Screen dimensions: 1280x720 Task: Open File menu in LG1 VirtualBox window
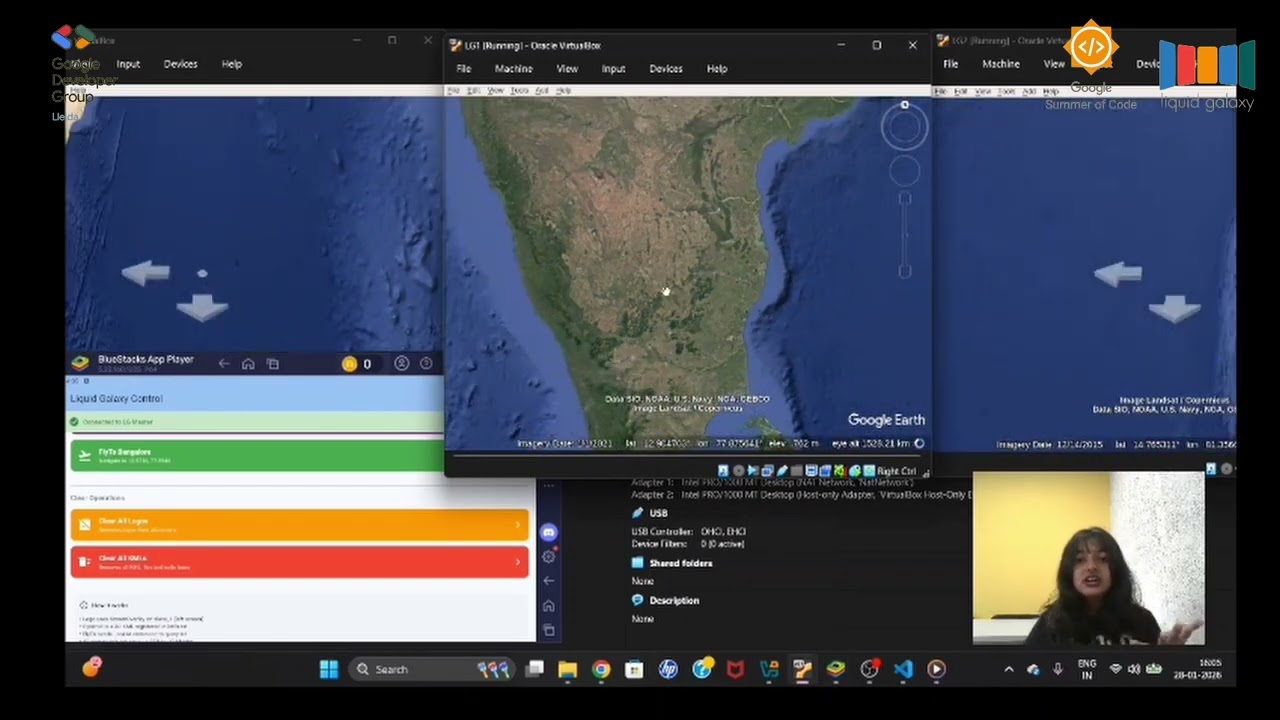click(464, 69)
